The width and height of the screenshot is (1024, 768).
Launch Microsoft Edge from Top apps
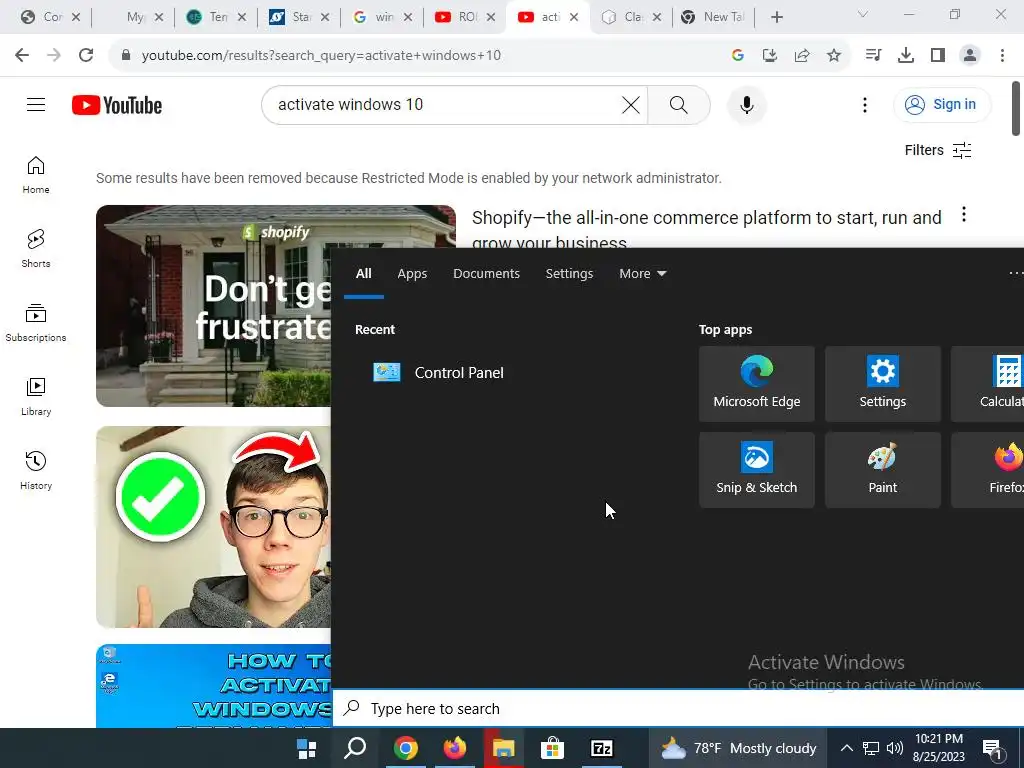point(757,384)
